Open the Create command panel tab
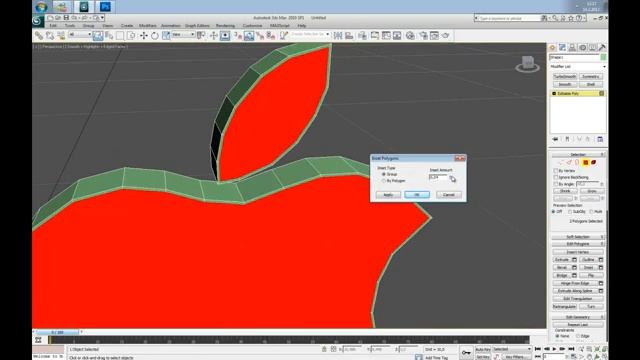 [552, 48]
